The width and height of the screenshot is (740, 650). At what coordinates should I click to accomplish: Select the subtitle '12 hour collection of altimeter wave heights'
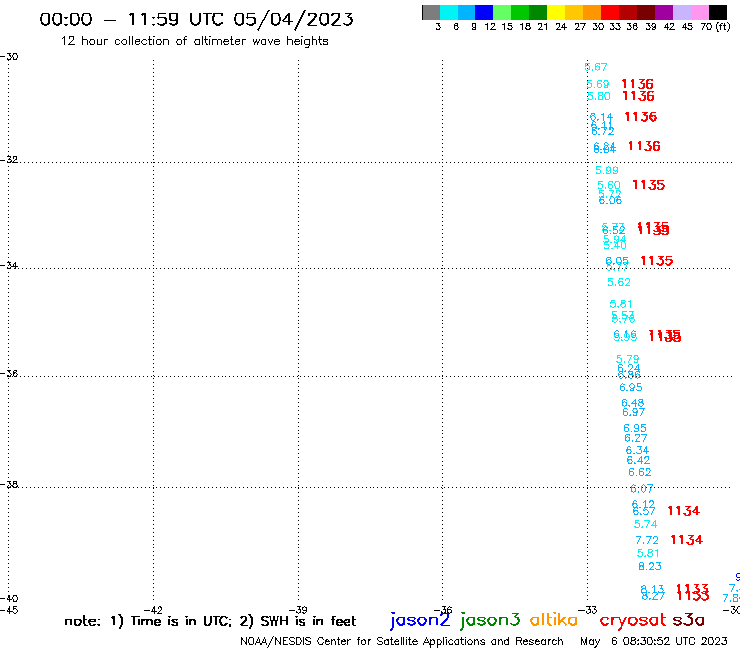point(194,41)
